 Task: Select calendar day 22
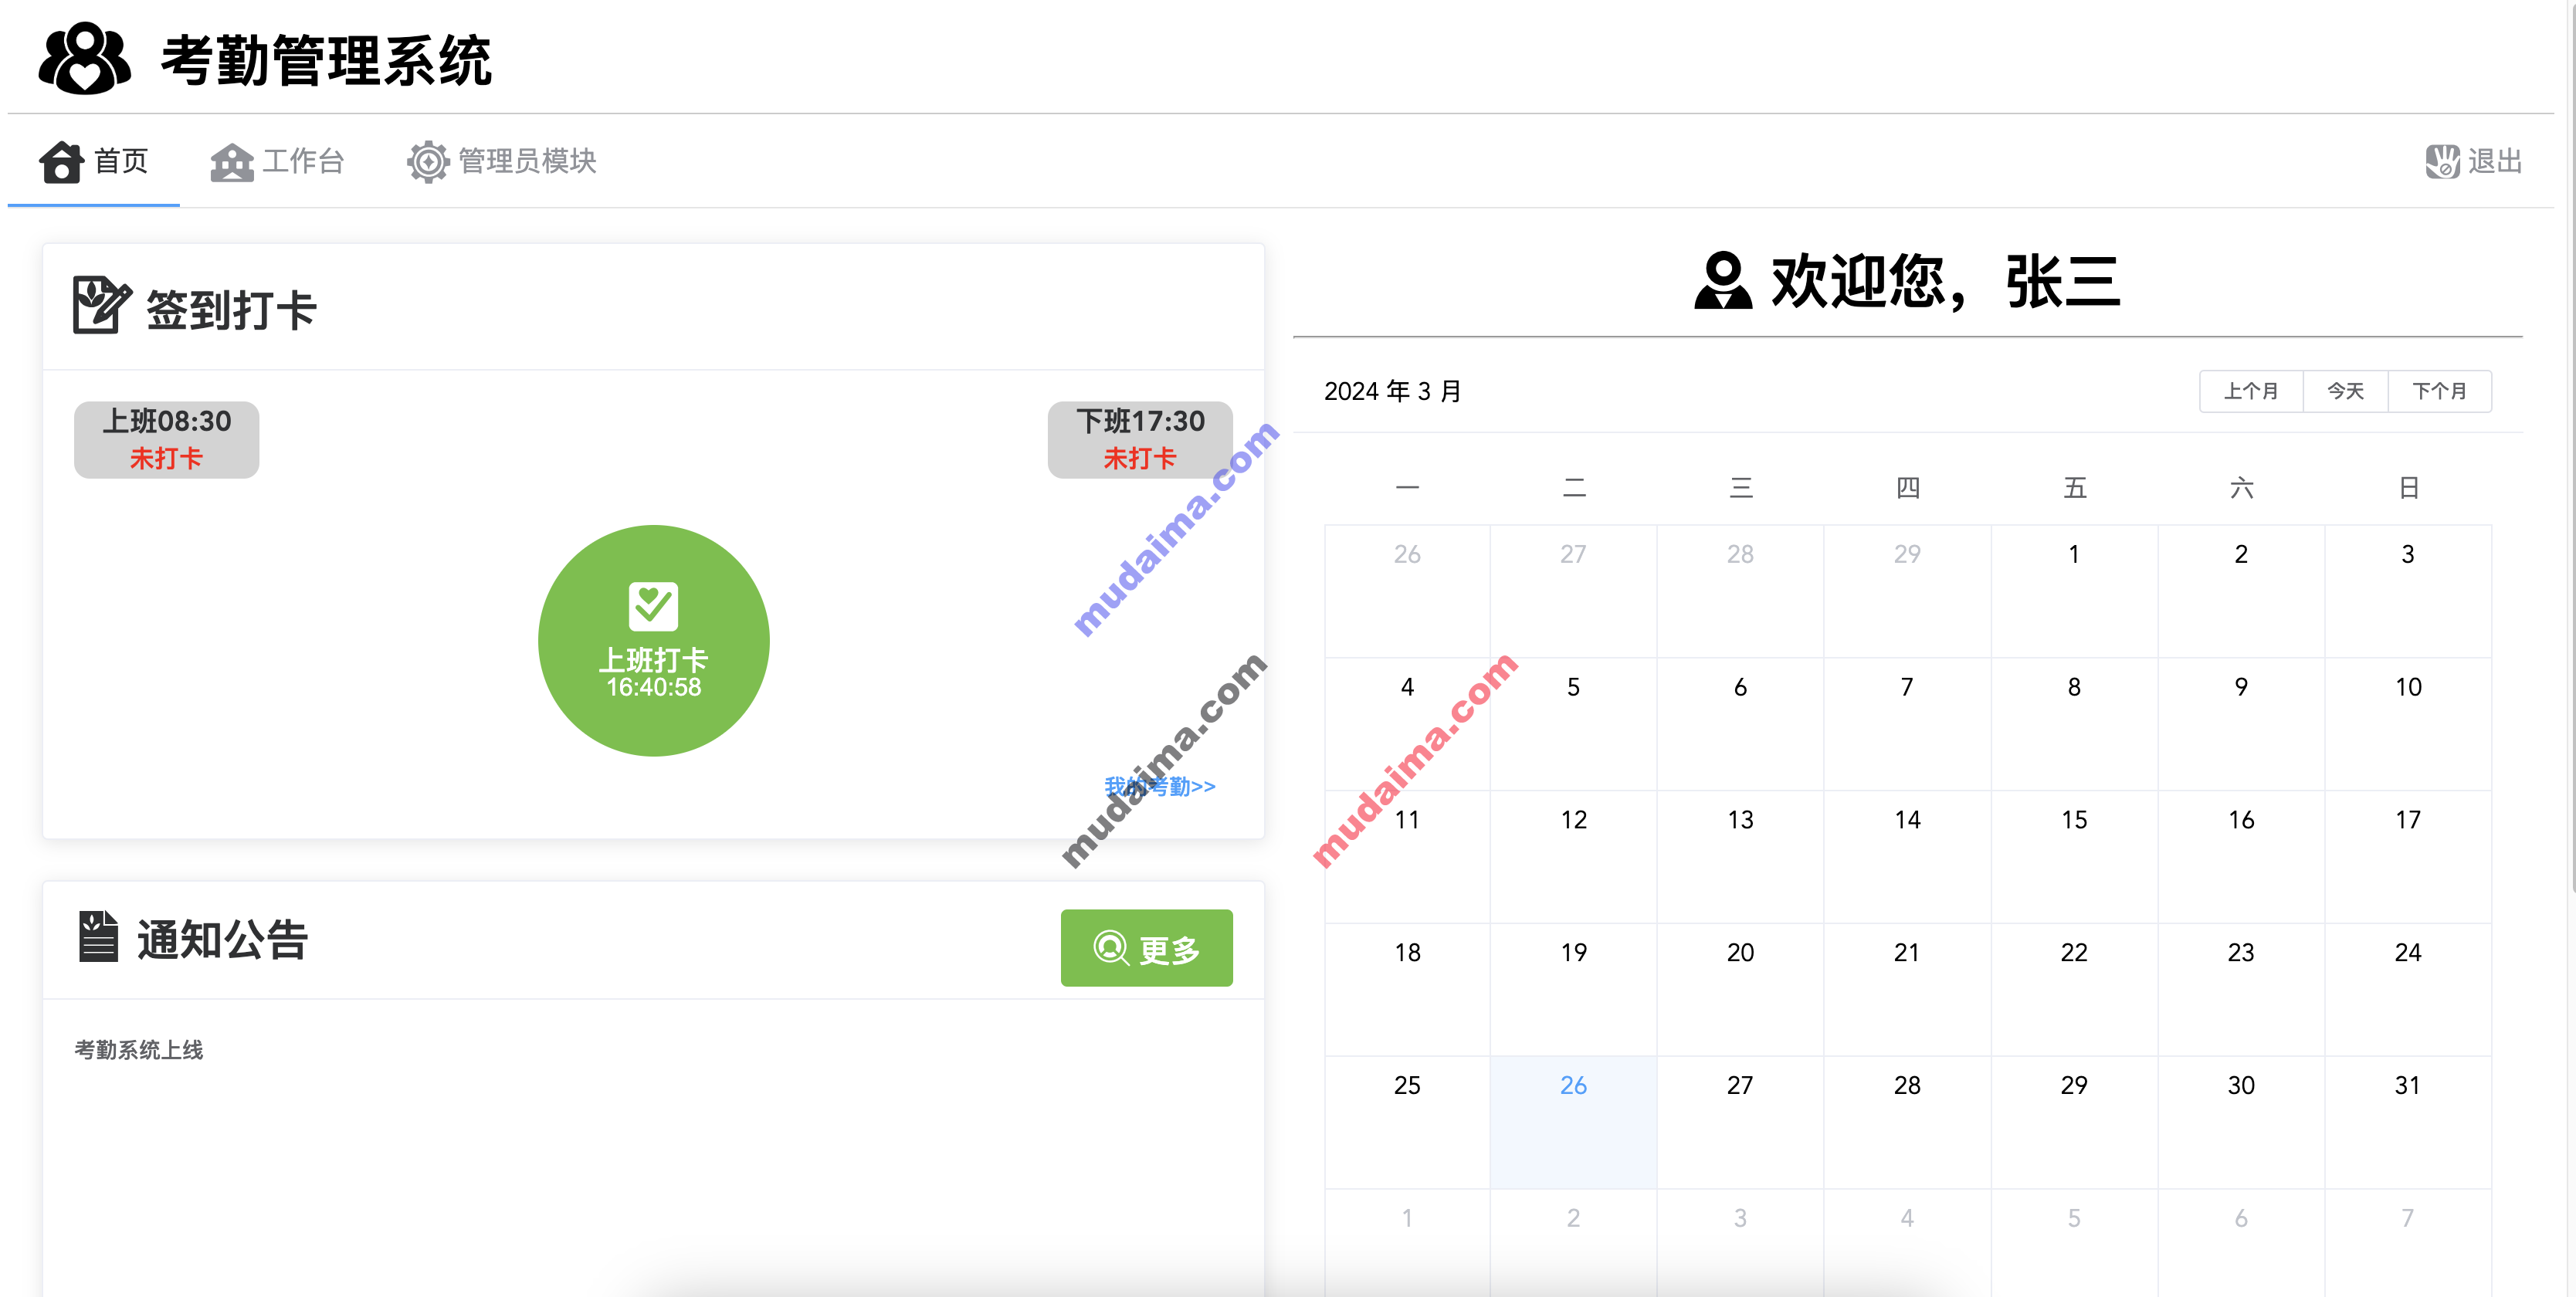(x=2075, y=990)
